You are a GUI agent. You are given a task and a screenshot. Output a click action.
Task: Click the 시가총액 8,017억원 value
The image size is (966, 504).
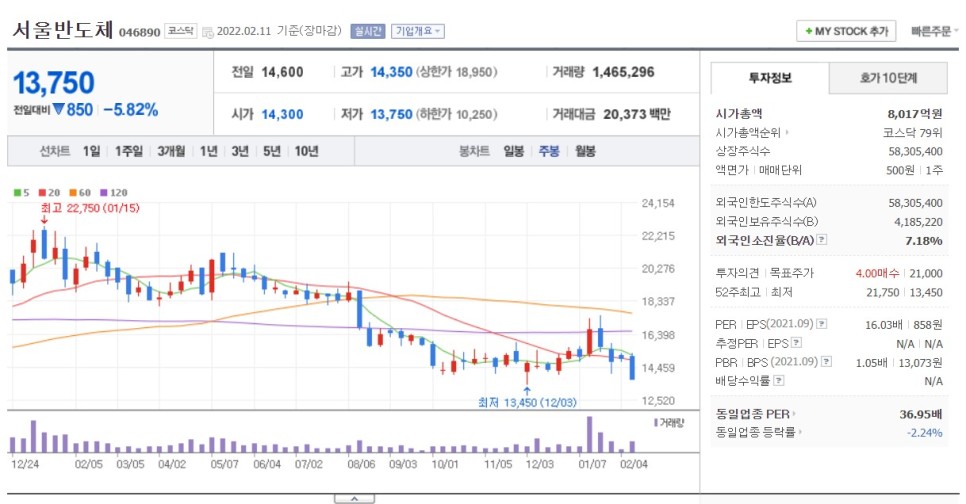click(915, 113)
